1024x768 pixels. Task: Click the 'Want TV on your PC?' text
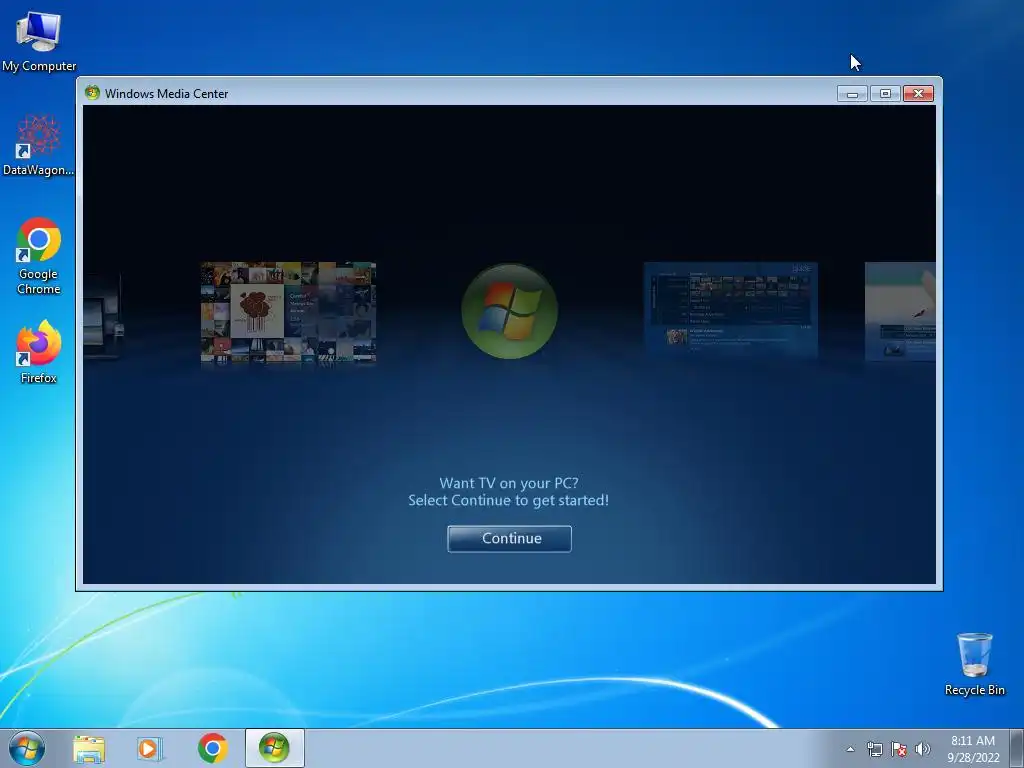click(509, 483)
